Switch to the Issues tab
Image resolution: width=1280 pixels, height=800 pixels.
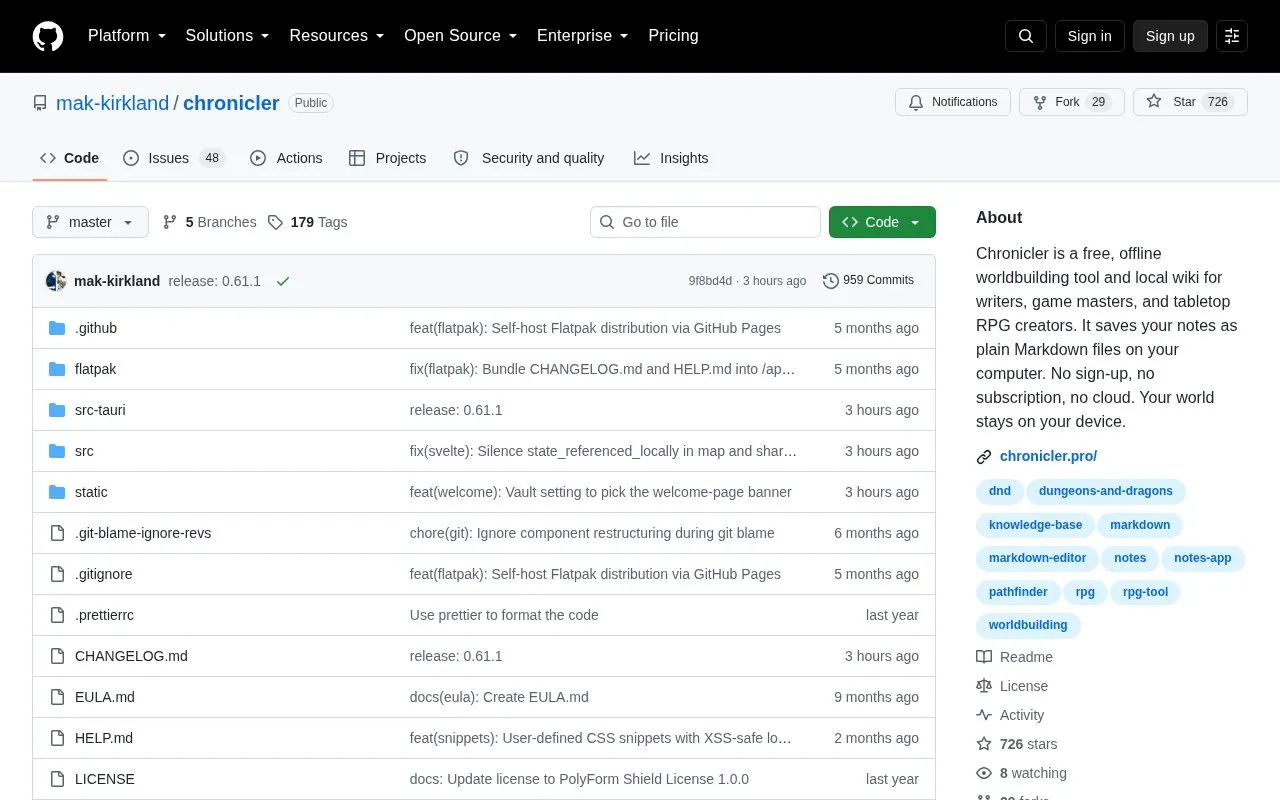pos(174,158)
